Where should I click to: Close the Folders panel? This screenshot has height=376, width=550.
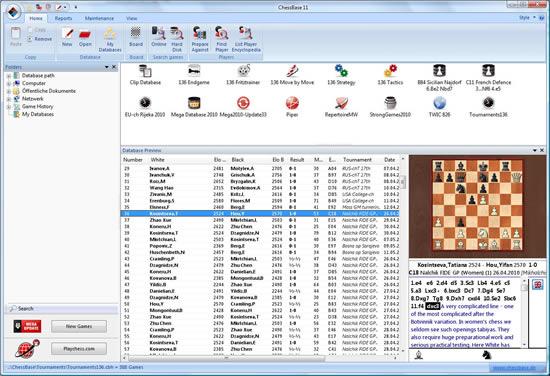[x=114, y=67]
